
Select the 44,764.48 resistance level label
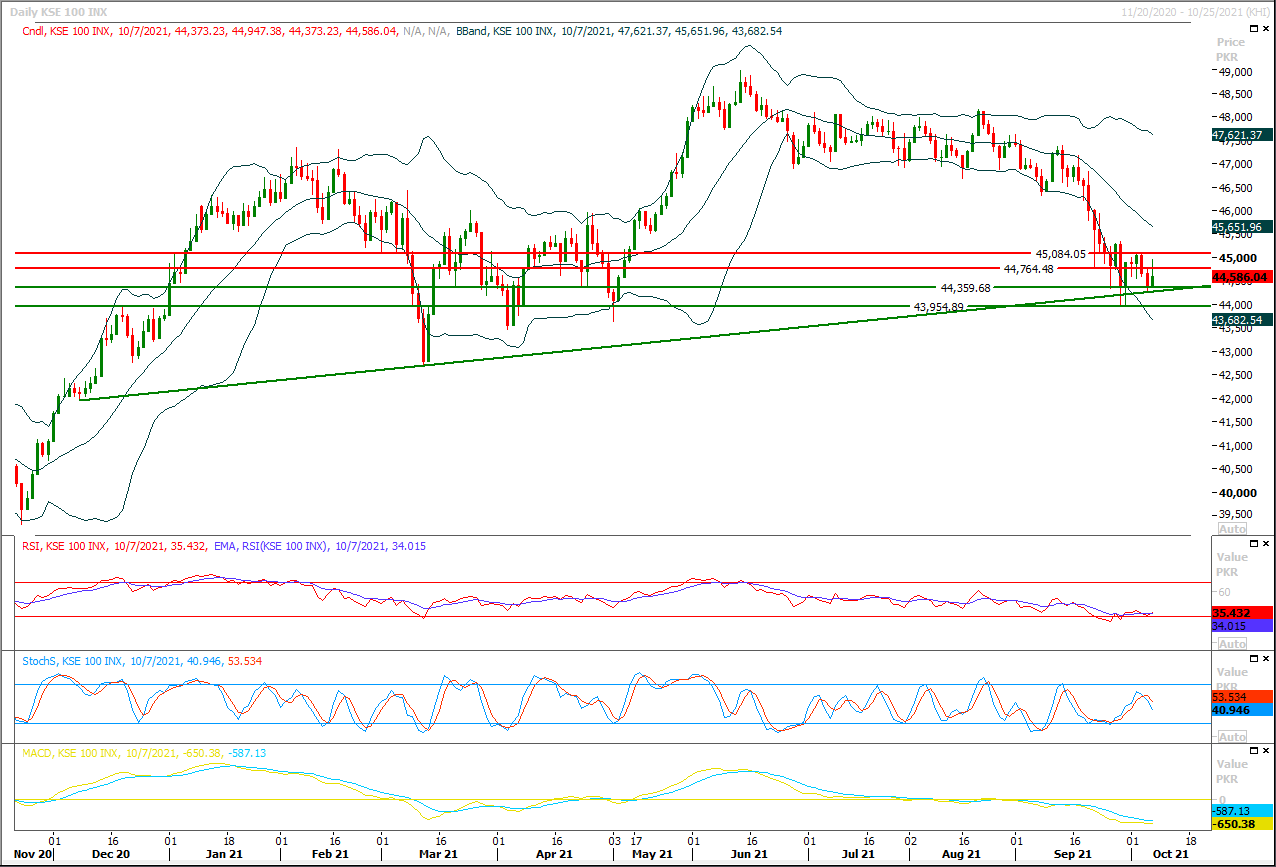coord(1029,269)
